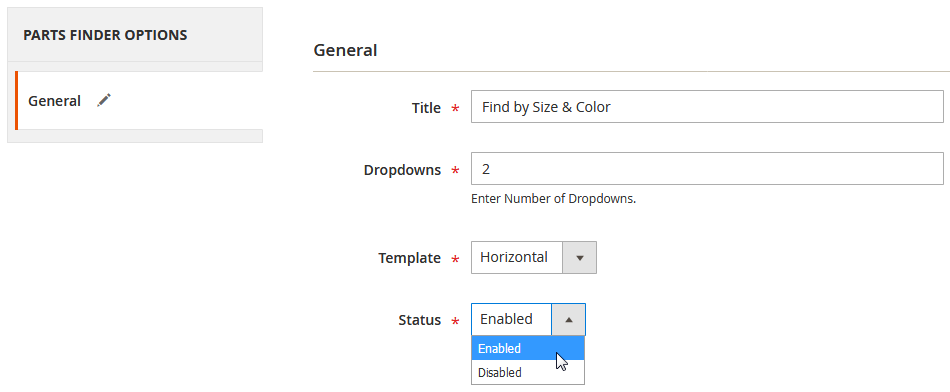The image size is (950, 392).
Task: Click the red asterisk beside Status
Action: point(456,321)
